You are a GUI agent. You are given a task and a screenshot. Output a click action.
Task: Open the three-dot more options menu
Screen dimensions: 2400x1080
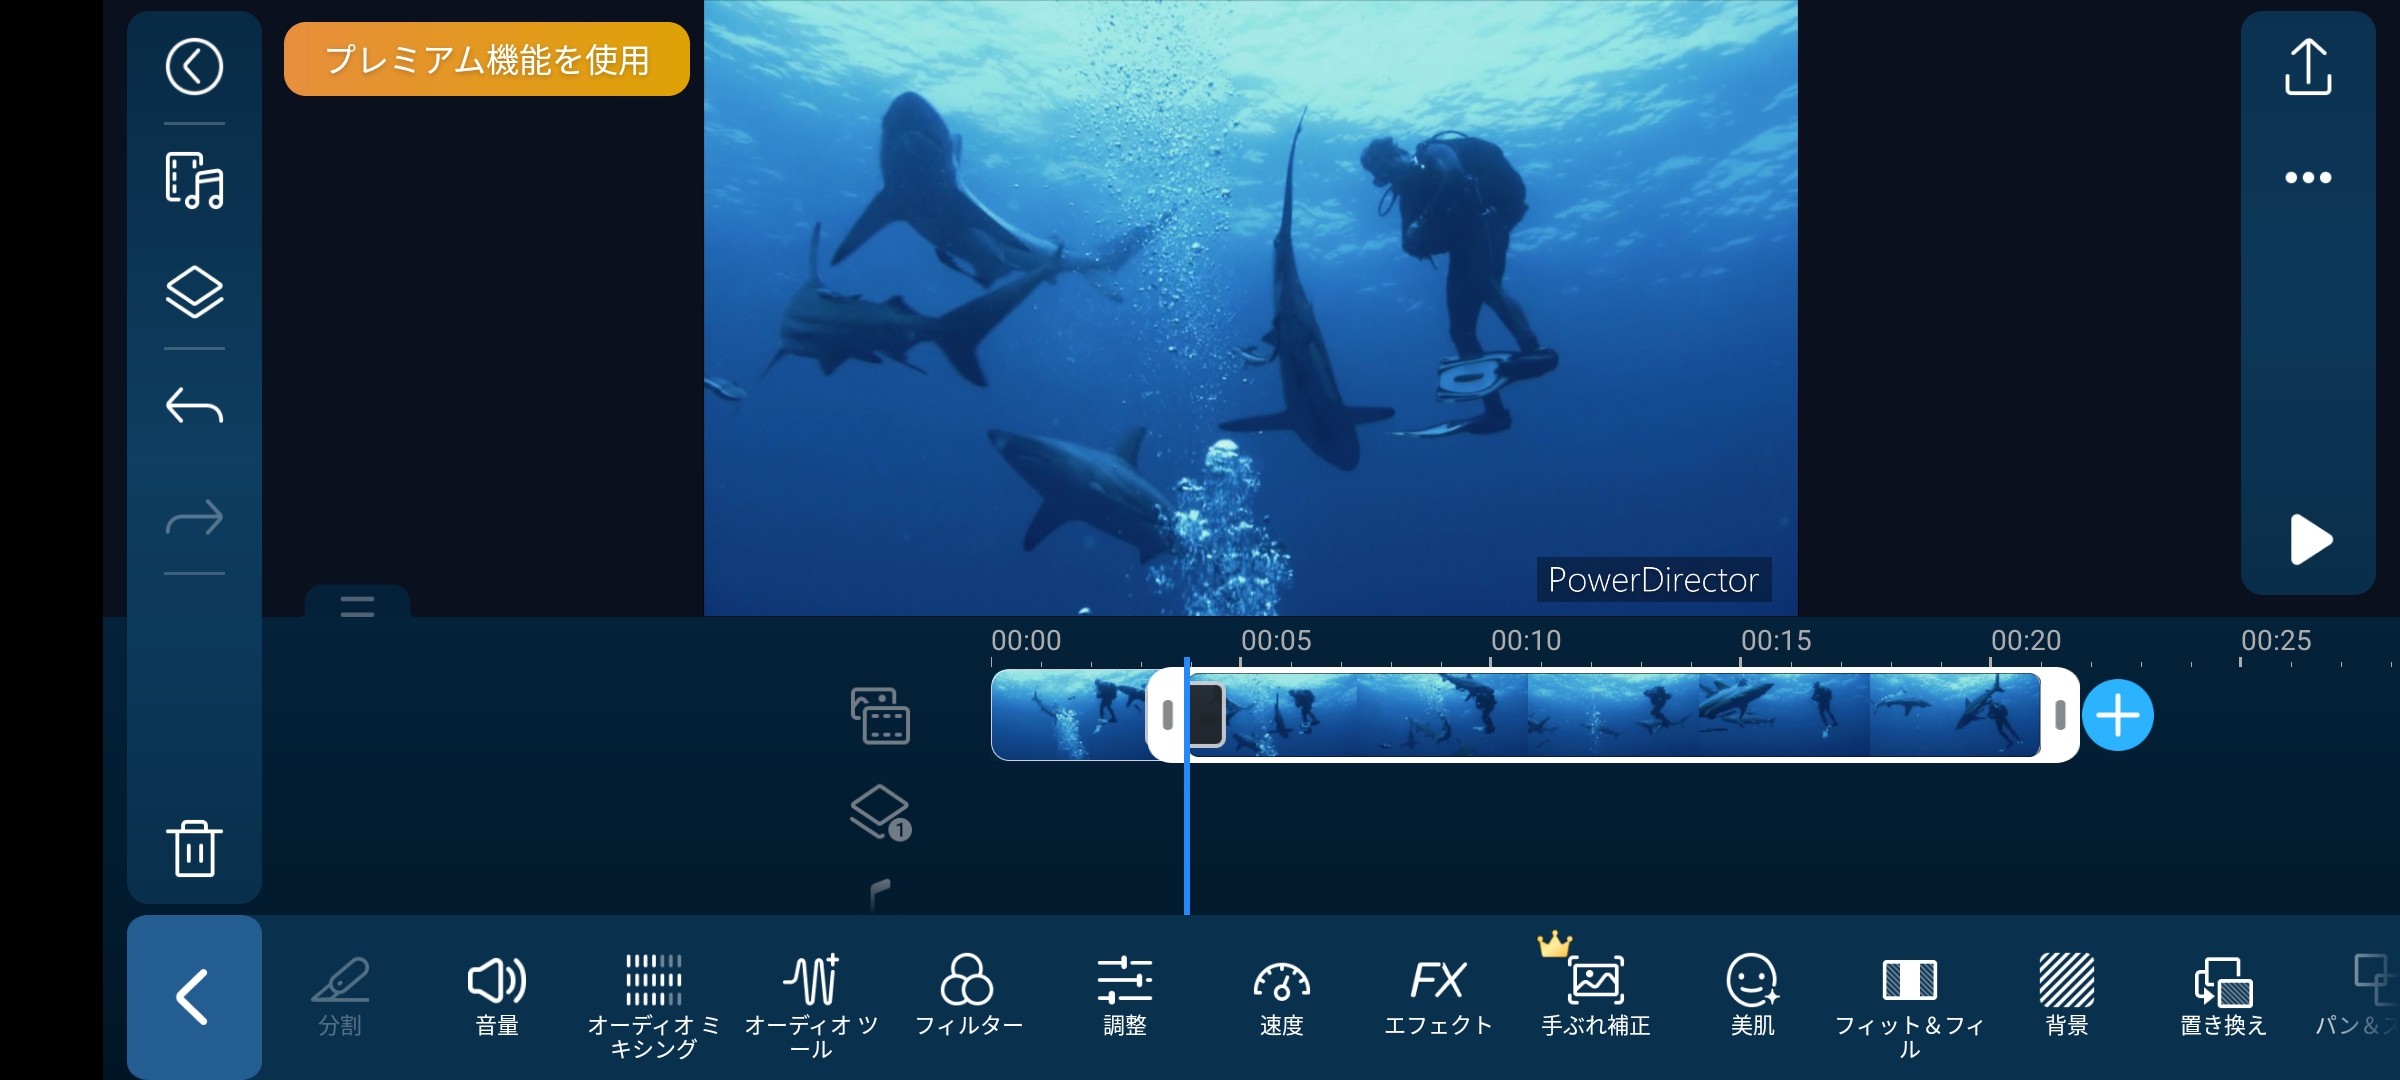click(2308, 178)
